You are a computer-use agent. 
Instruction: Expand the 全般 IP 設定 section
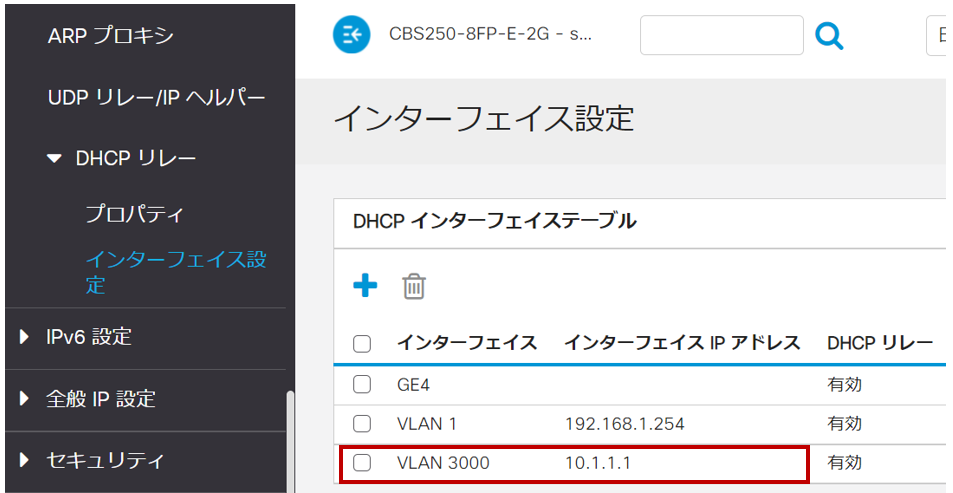[x=24, y=398]
